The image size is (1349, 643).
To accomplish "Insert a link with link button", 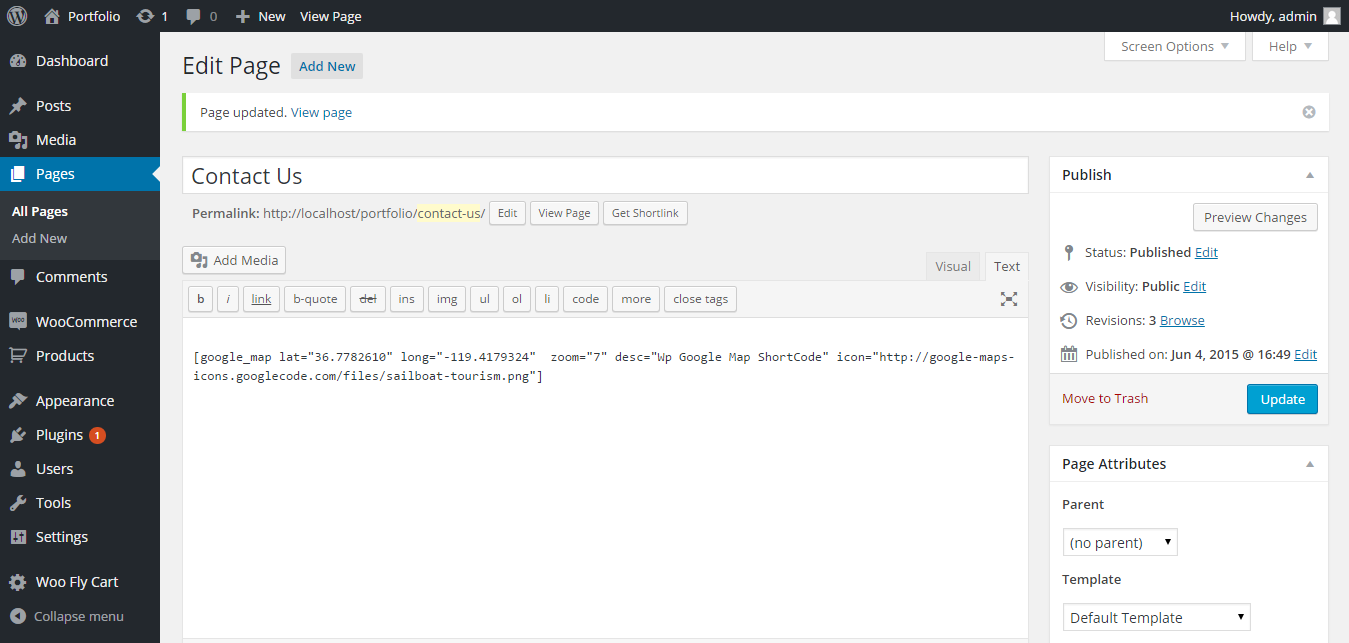I will [x=261, y=299].
